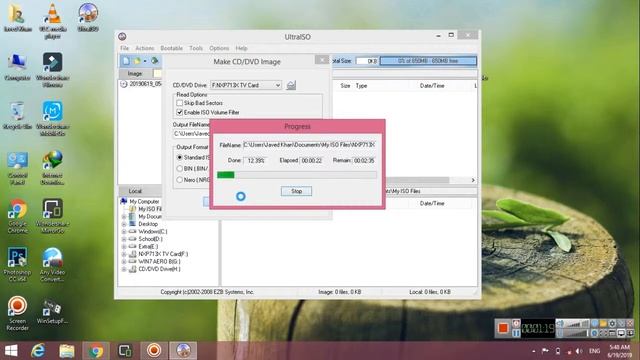
Task: Click the recorder monitor screen icon
Action: (621, 333)
